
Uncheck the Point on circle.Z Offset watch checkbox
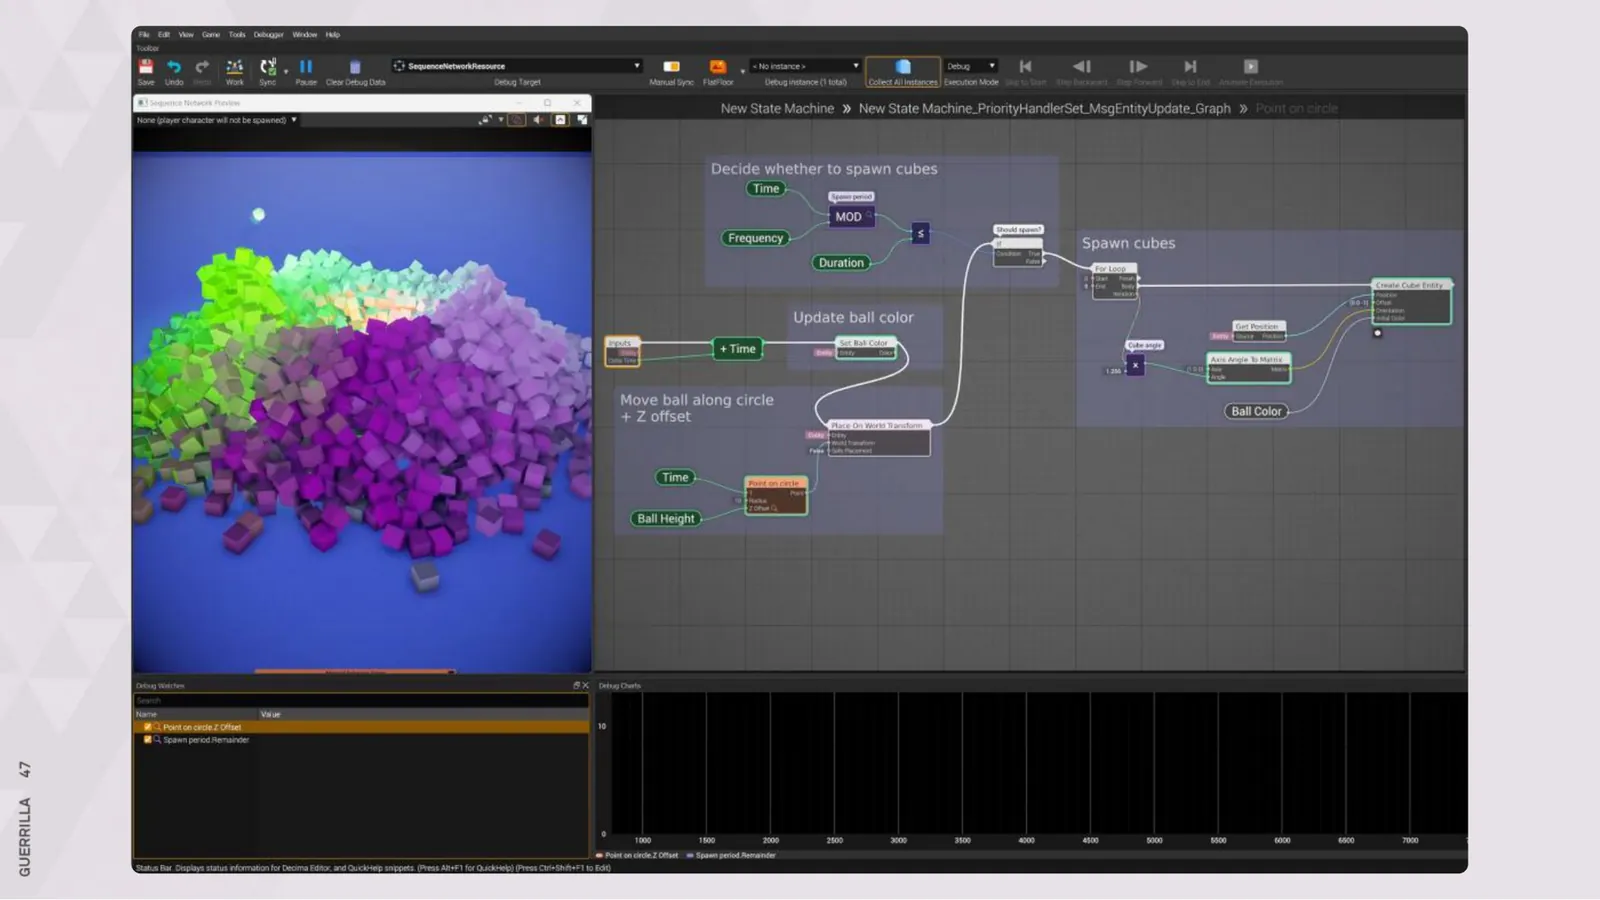tap(148, 727)
